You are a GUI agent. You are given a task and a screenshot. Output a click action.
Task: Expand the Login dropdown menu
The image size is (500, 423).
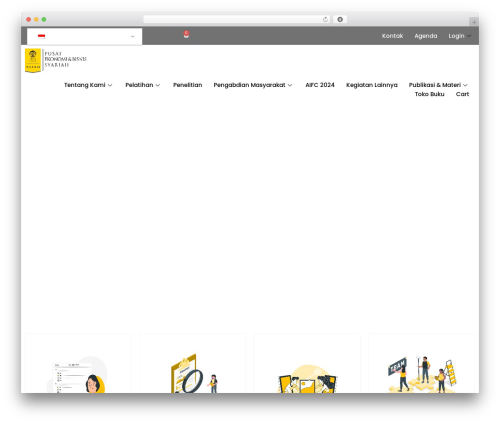(x=459, y=36)
